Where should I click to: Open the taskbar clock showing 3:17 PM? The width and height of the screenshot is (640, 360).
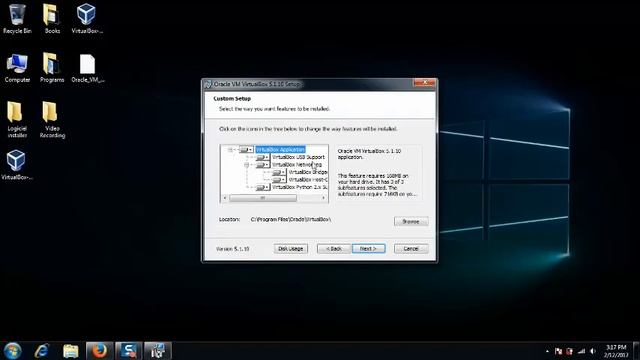pyautogui.click(x=616, y=351)
